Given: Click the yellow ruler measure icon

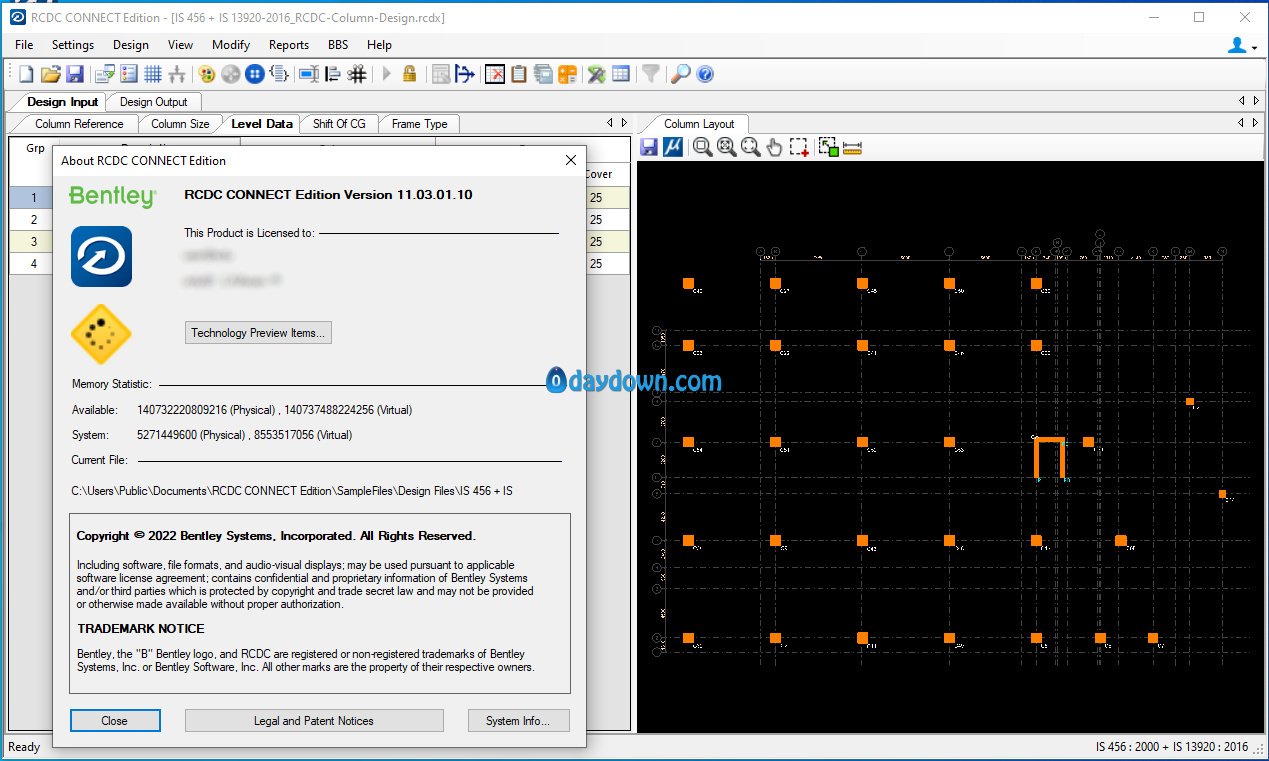Looking at the screenshot, I should 853,147.
